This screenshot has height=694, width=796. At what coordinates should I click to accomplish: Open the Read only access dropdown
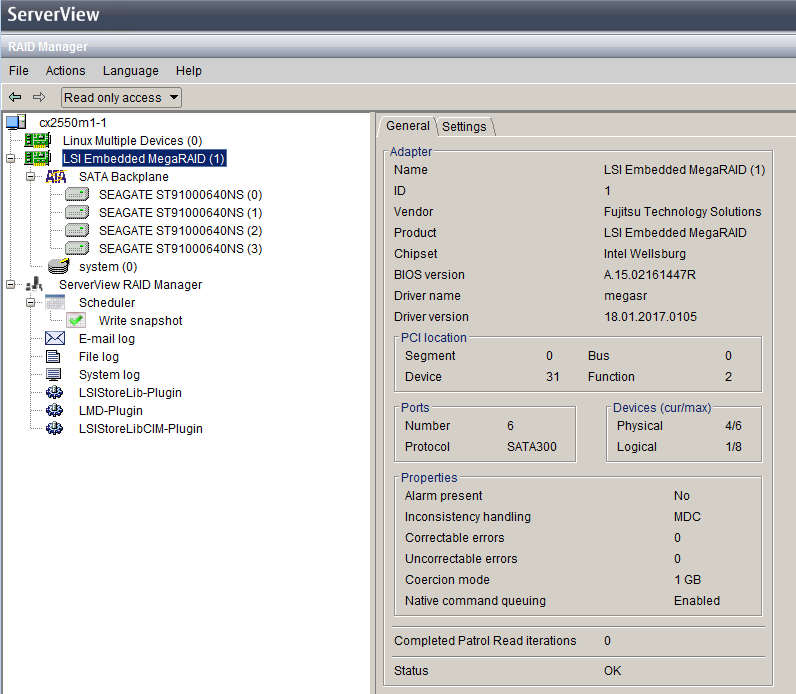coord(121,97)
